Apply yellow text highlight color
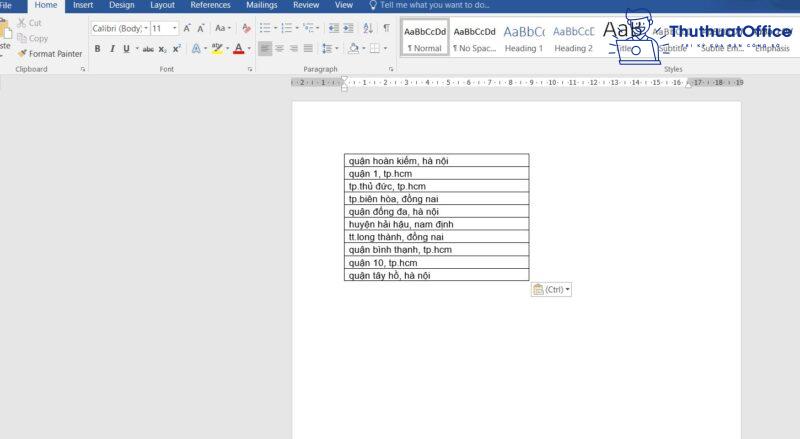 217,49
